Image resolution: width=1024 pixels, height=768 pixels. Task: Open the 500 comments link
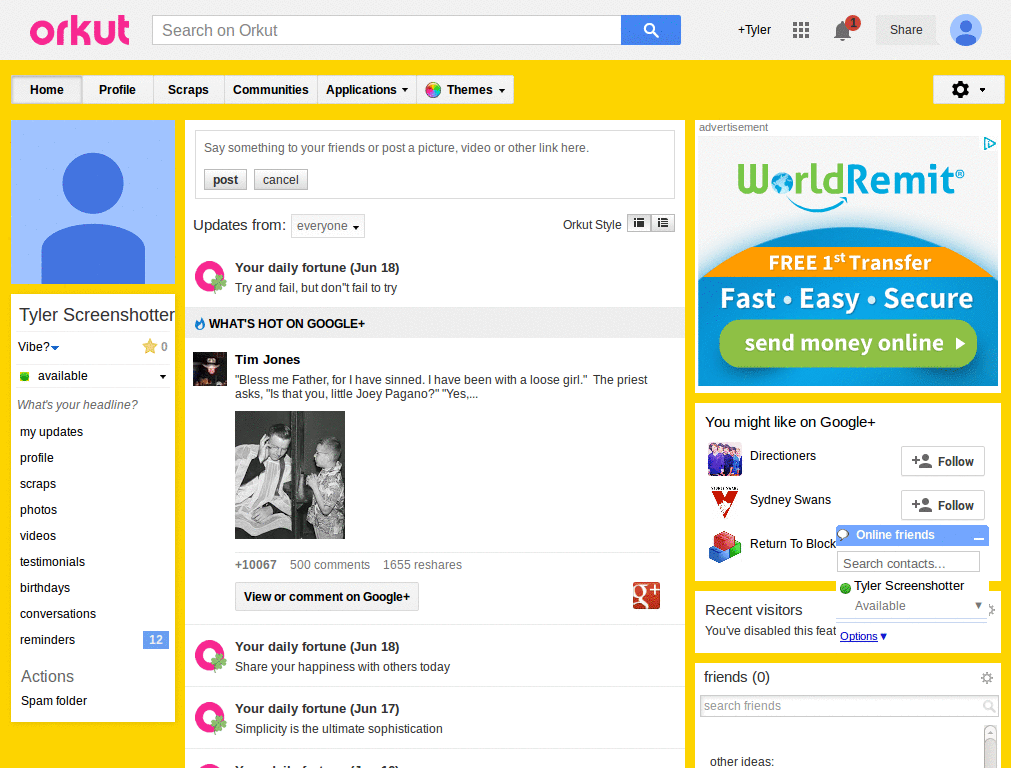click(330, 565)
